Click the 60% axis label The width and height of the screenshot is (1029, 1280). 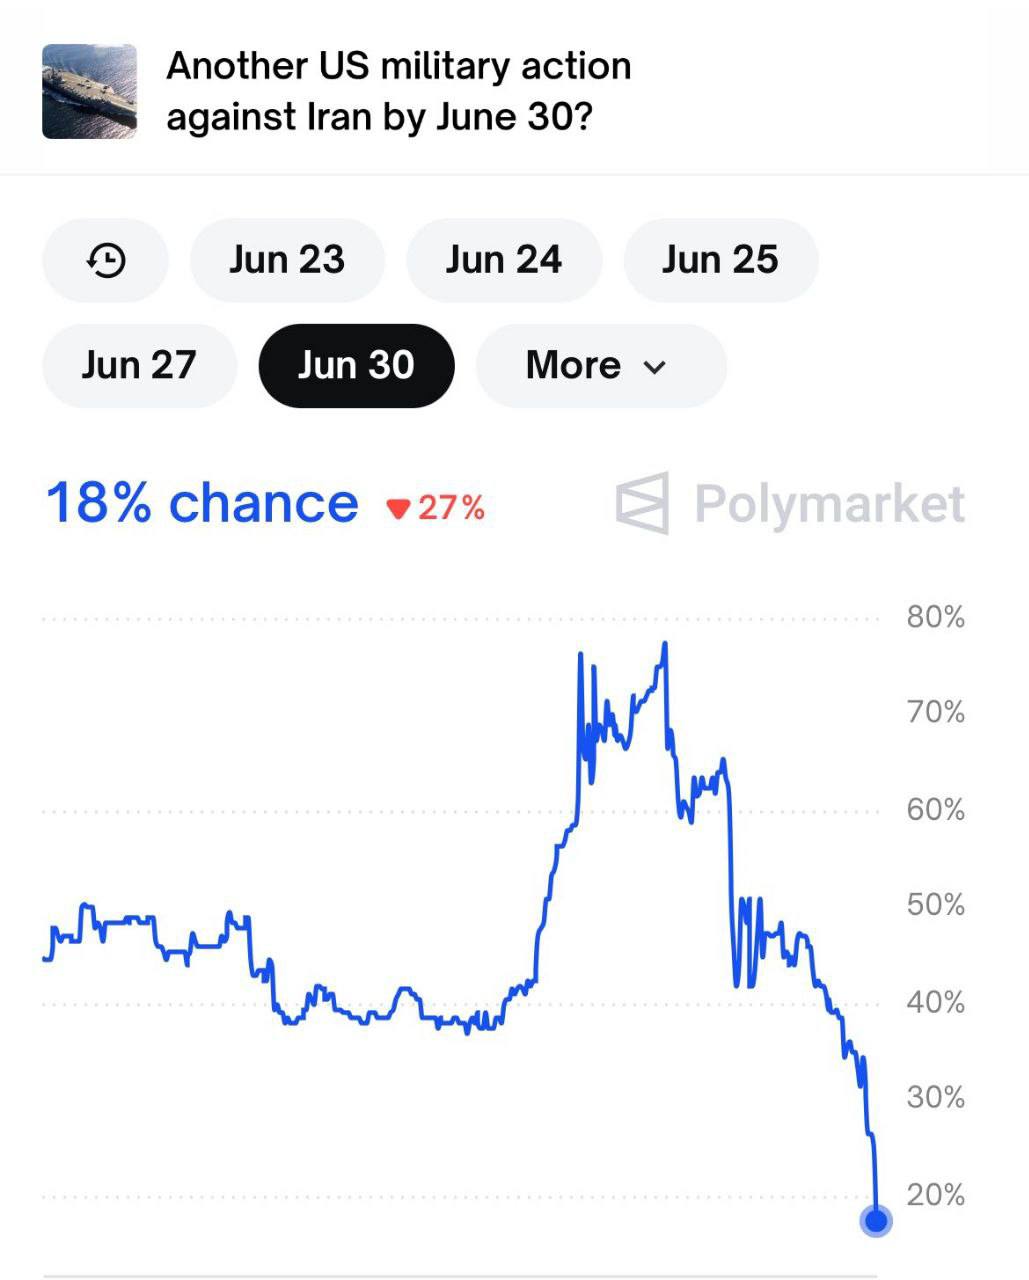pos(935,809)
